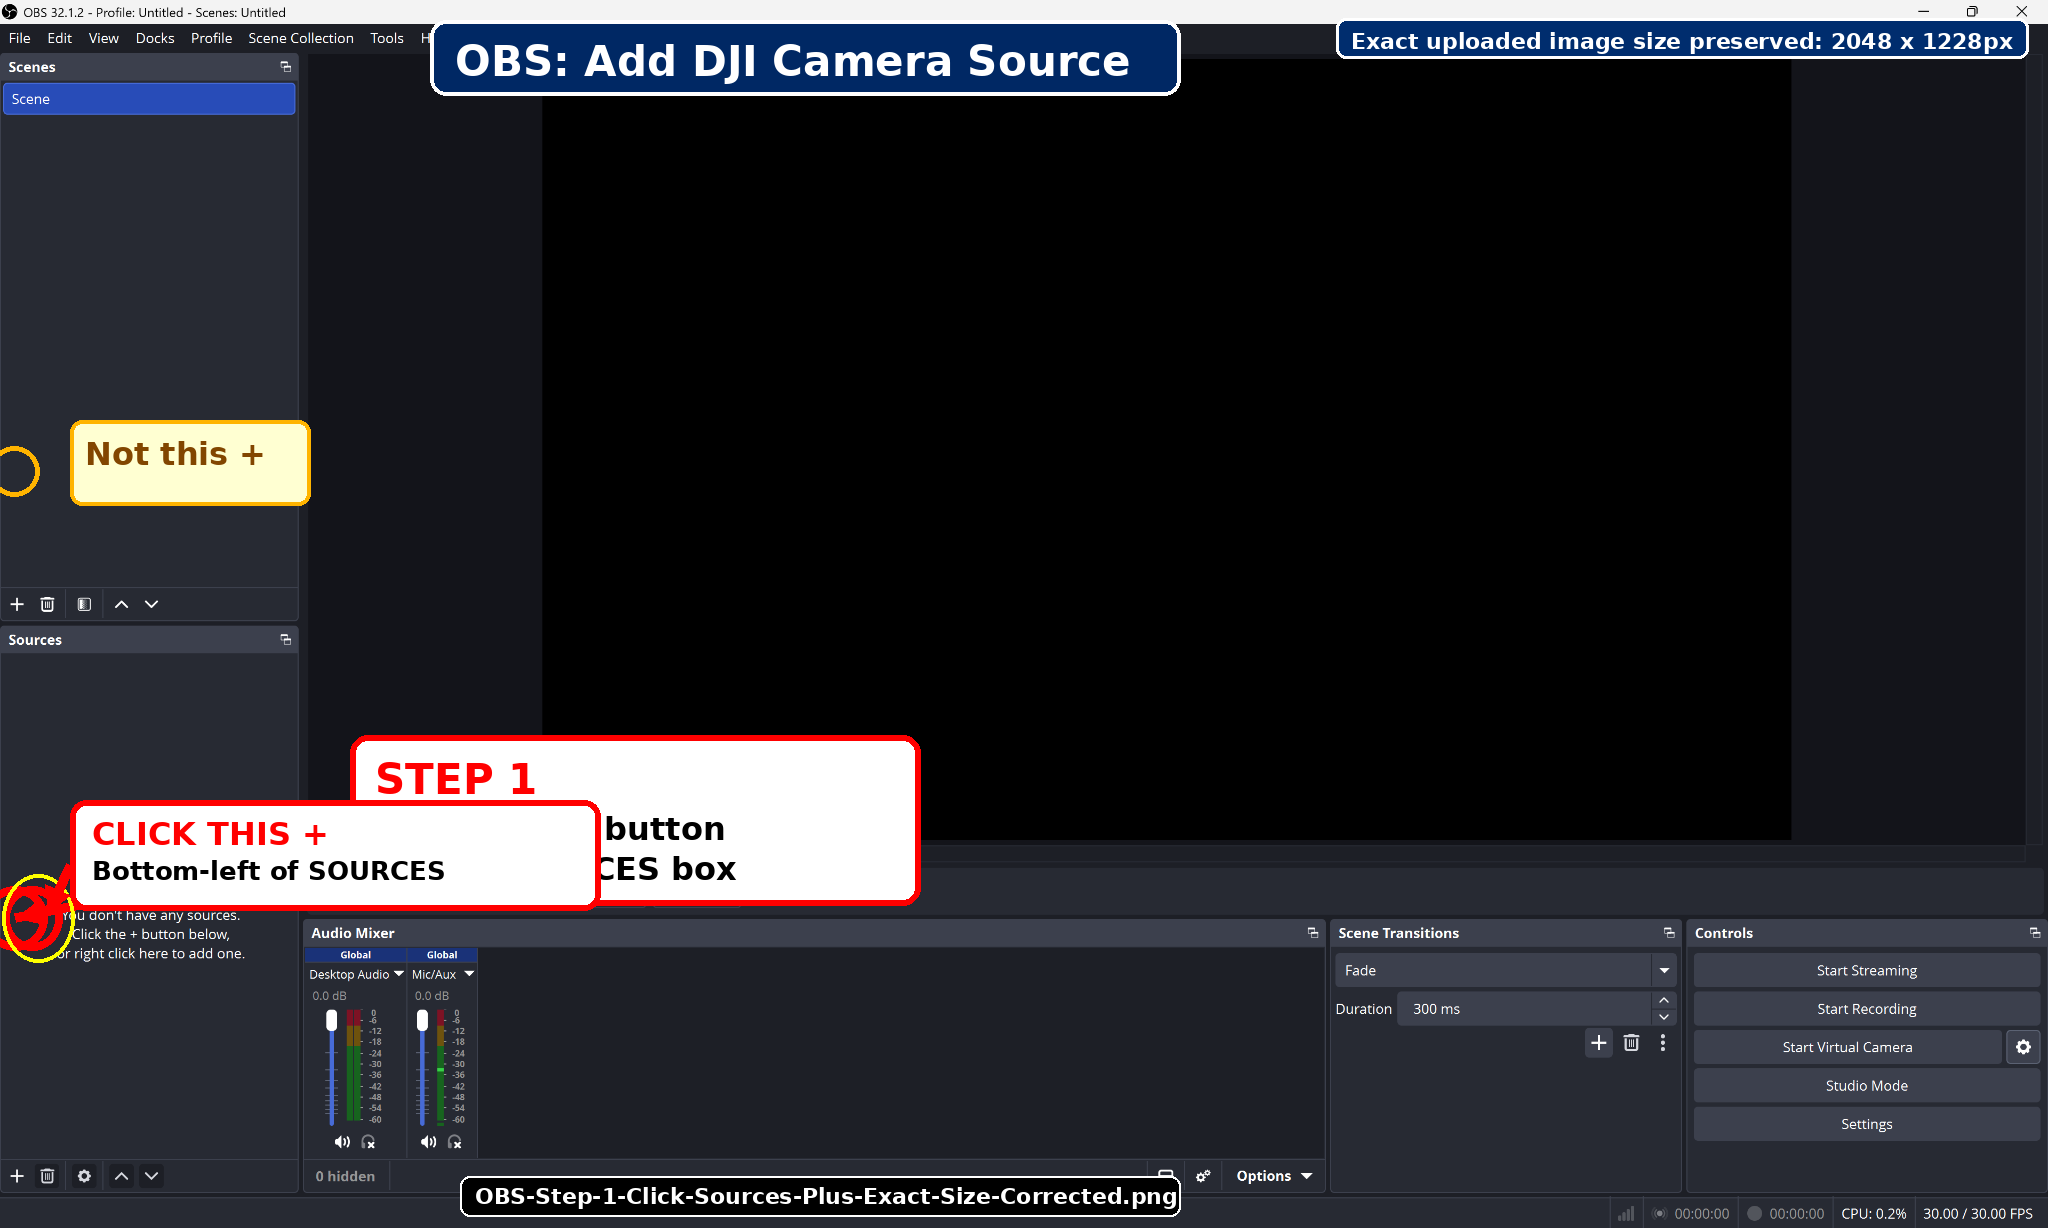Open the Tools menu
The width and height of the screenshot is (2048, 1228).
(387, 38)
